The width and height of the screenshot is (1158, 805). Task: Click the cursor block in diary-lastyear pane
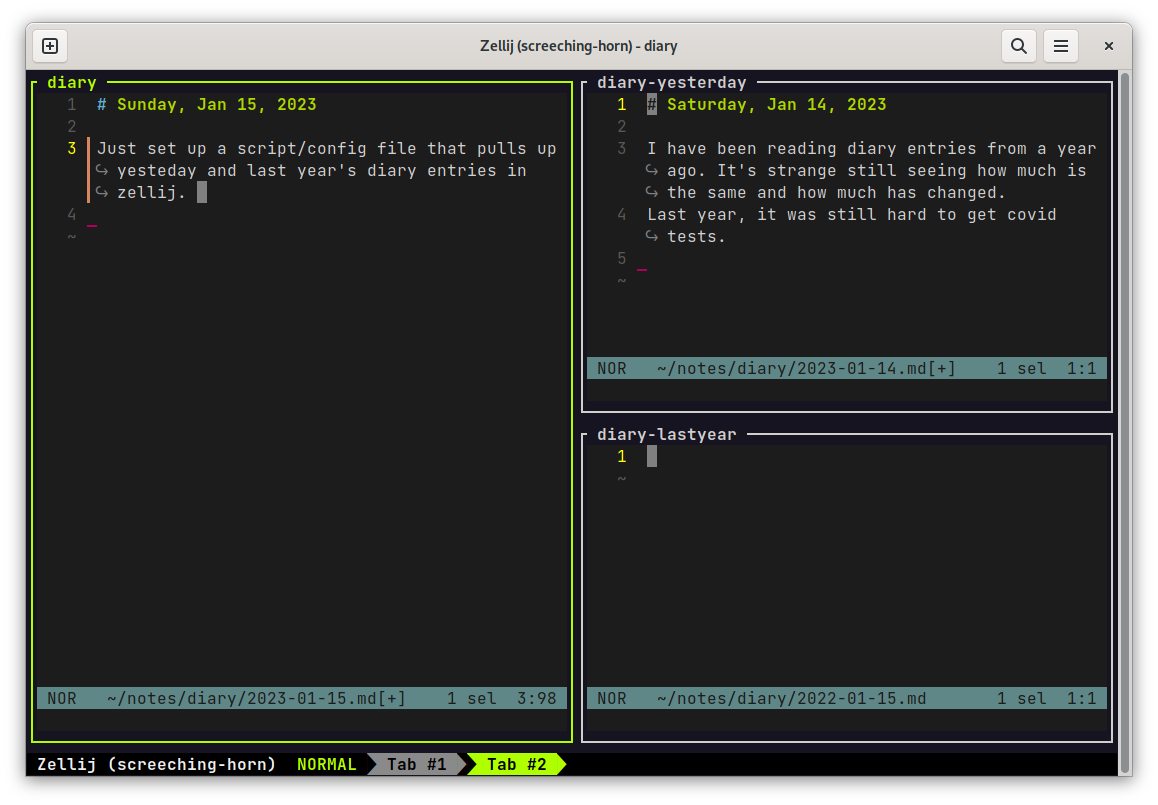[652, 456]
